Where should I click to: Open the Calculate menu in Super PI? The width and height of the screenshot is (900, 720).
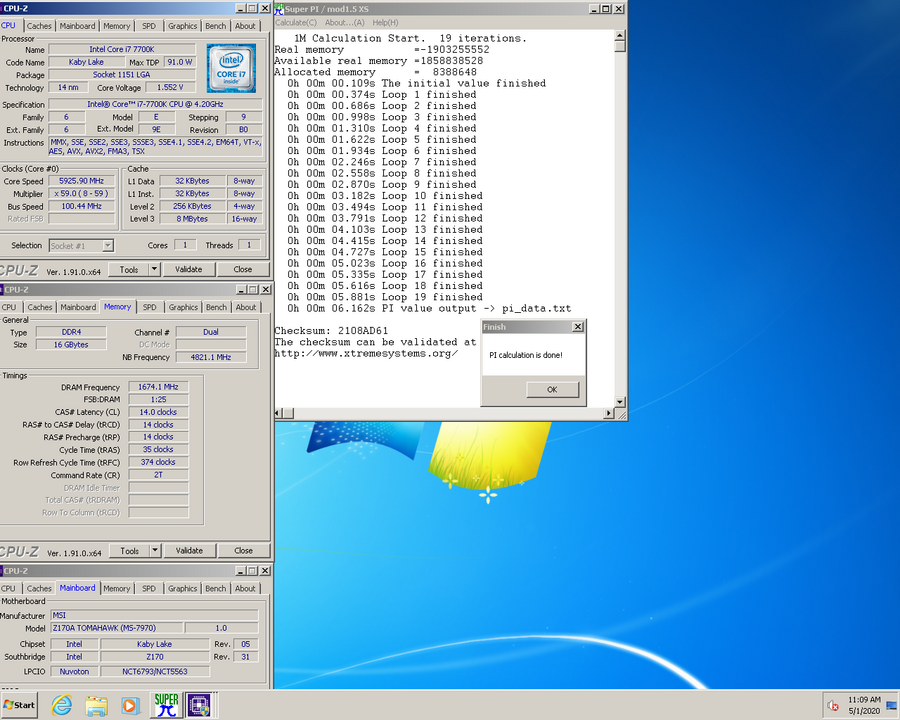[296, 22]
